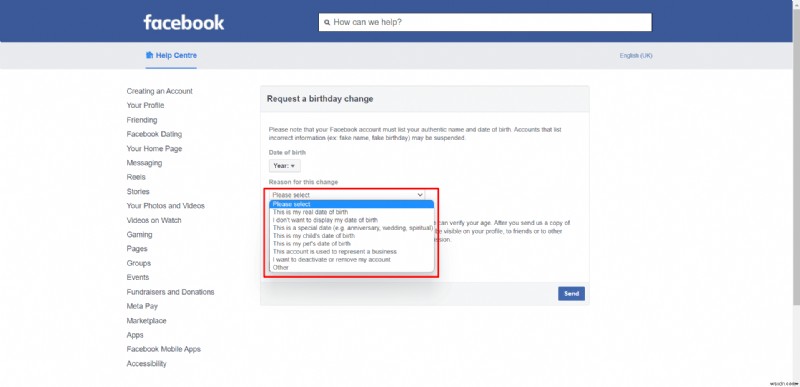This screenshot has height=387, width=800.
Task: Collapse the 'Reason for this change' select box
Action: click(x=347, y=195)
